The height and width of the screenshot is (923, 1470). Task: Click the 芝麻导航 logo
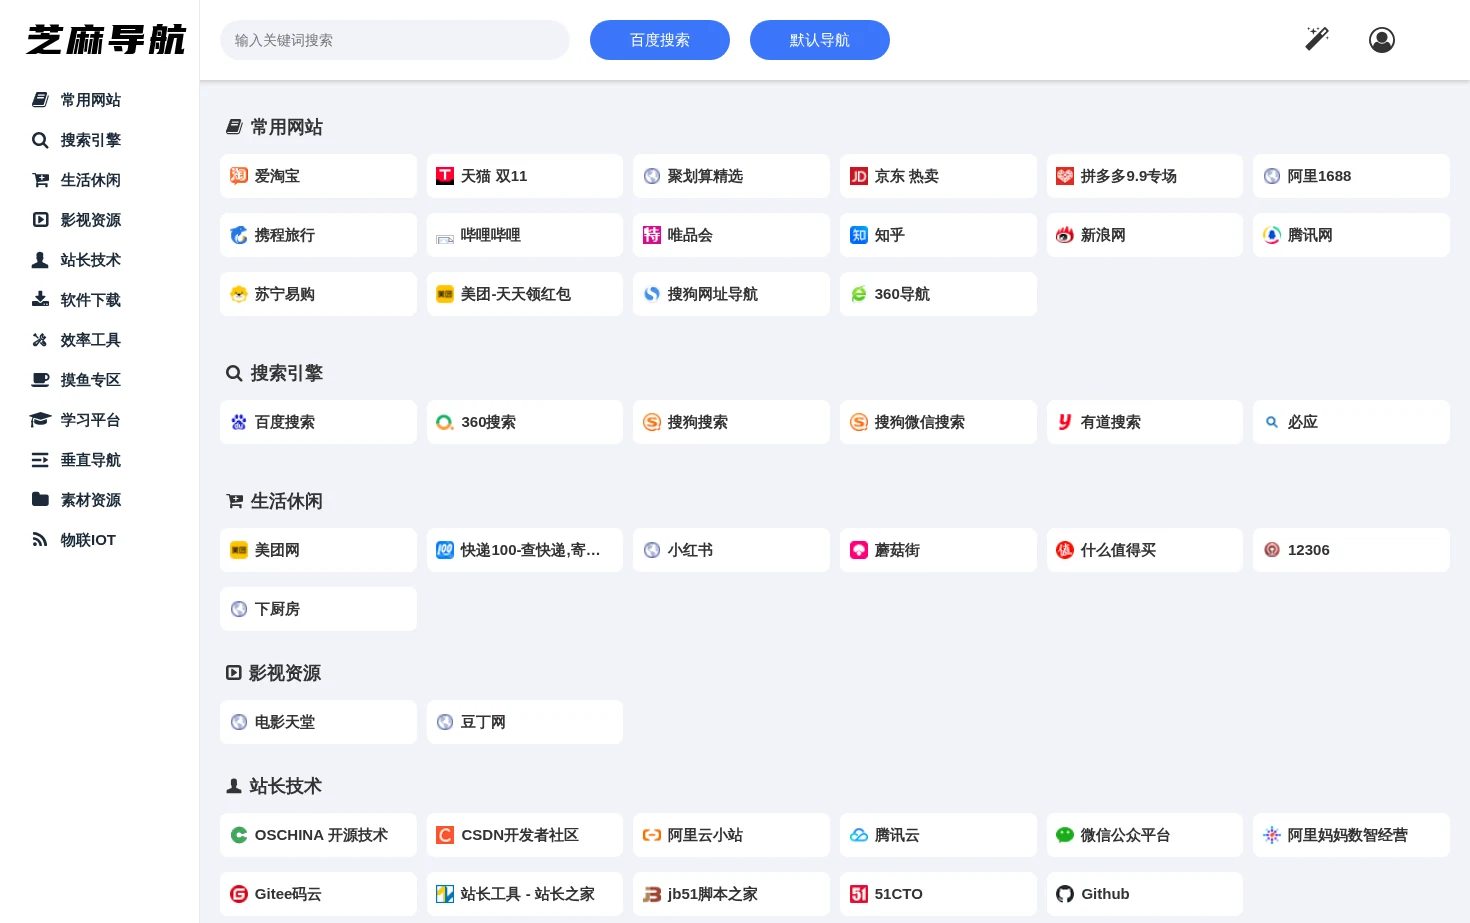(105, 40)
